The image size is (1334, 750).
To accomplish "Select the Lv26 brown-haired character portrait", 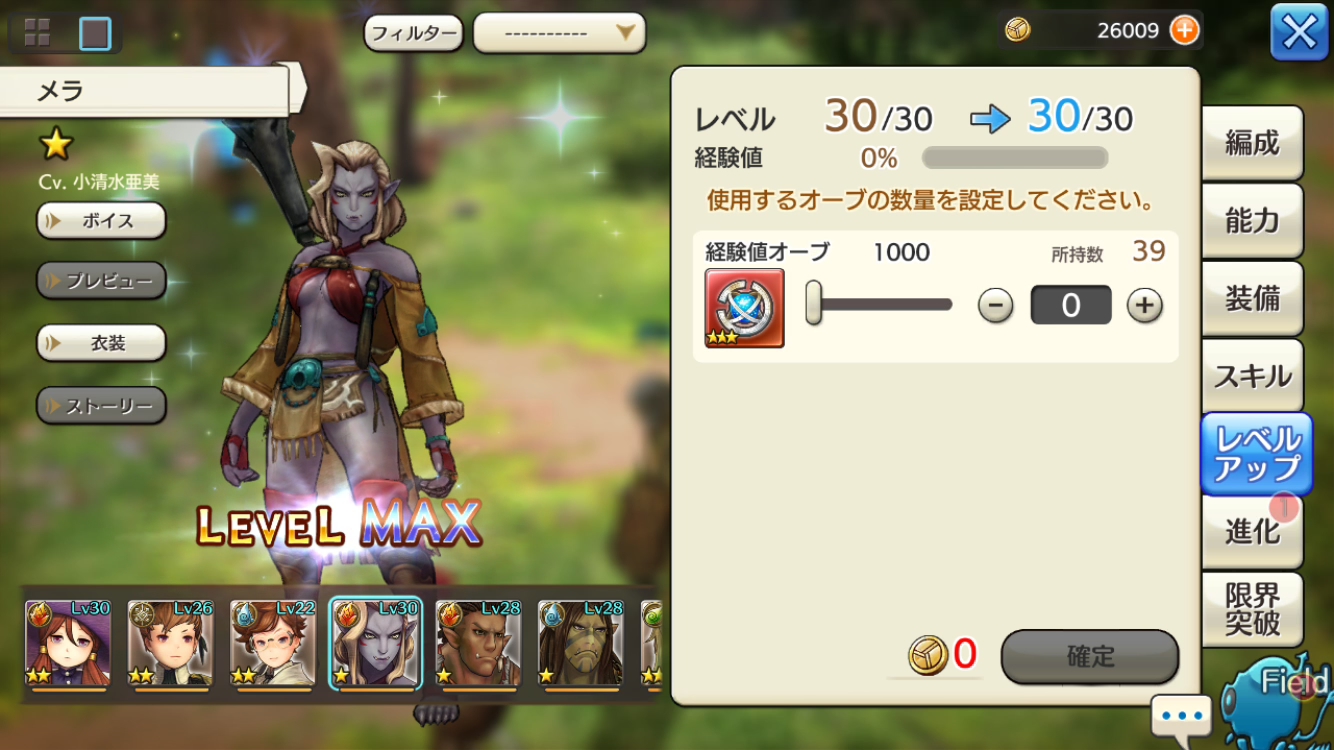I will 170,644.
